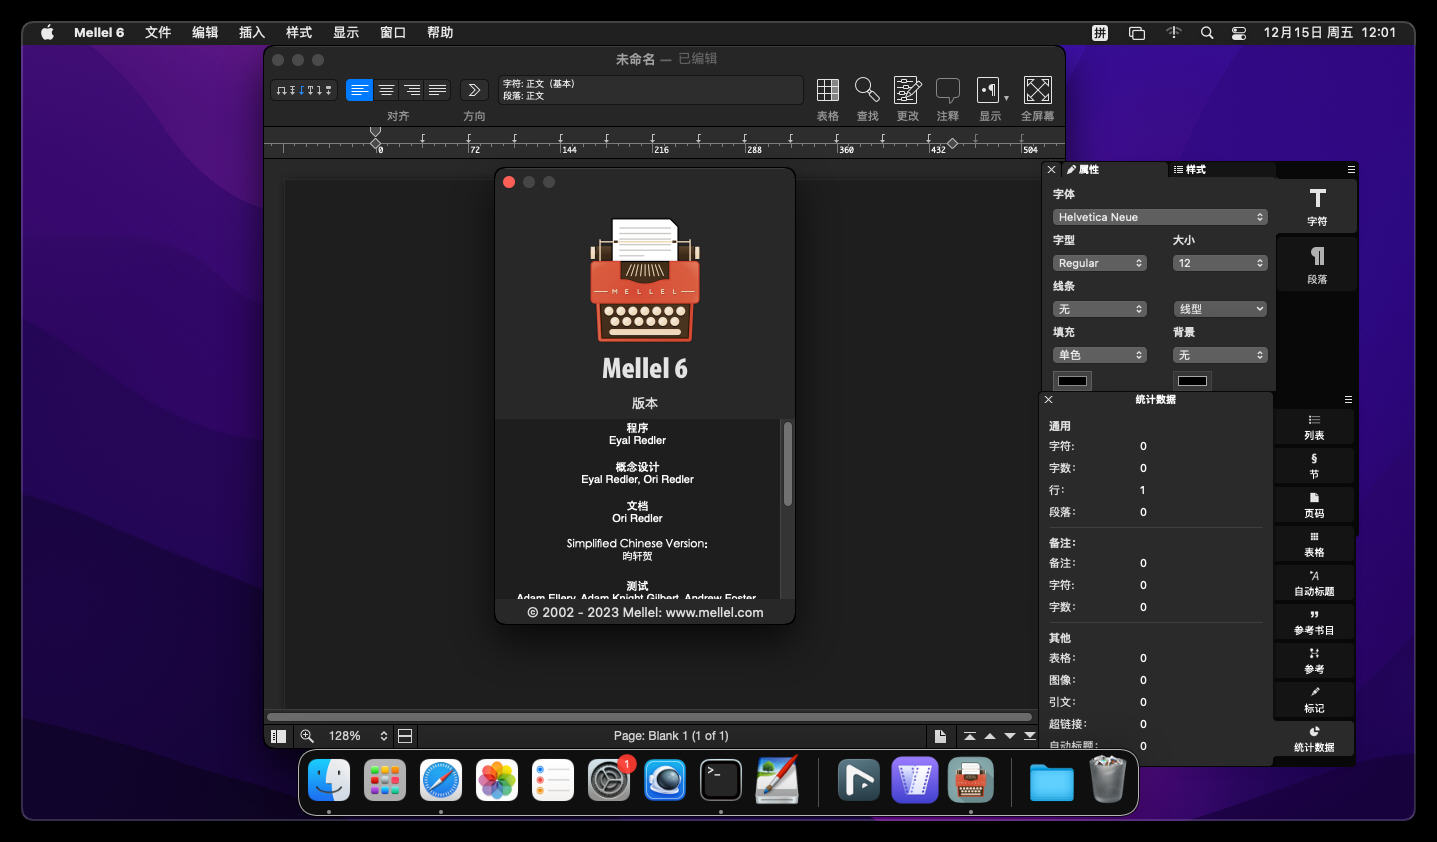The image size is (1437, 842).
Task: Open the 自动标题 (auto-title) palette button
Action: [x=1314, y=583]
